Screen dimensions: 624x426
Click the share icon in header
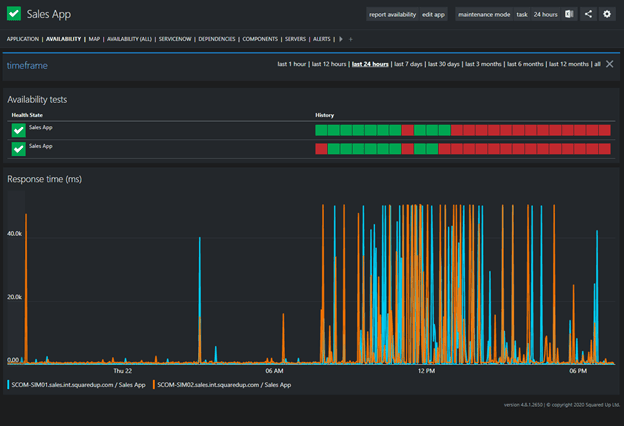pyautogui.click(x=588, y=15)
